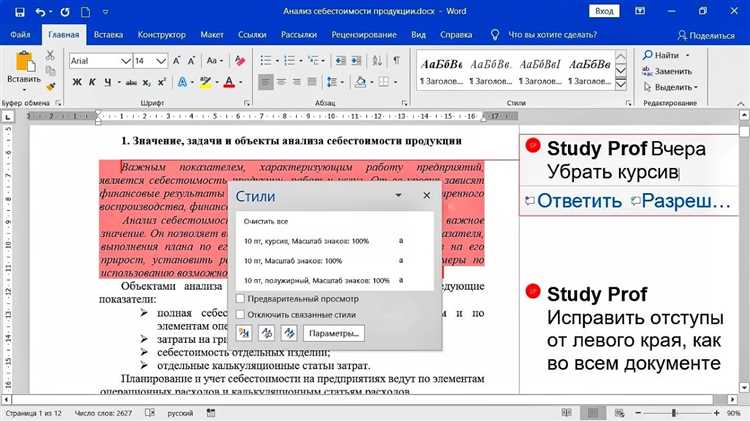The image size is (750, 421).
Task: Decrease paragraph indent
Action: click(x=341, y=61)
